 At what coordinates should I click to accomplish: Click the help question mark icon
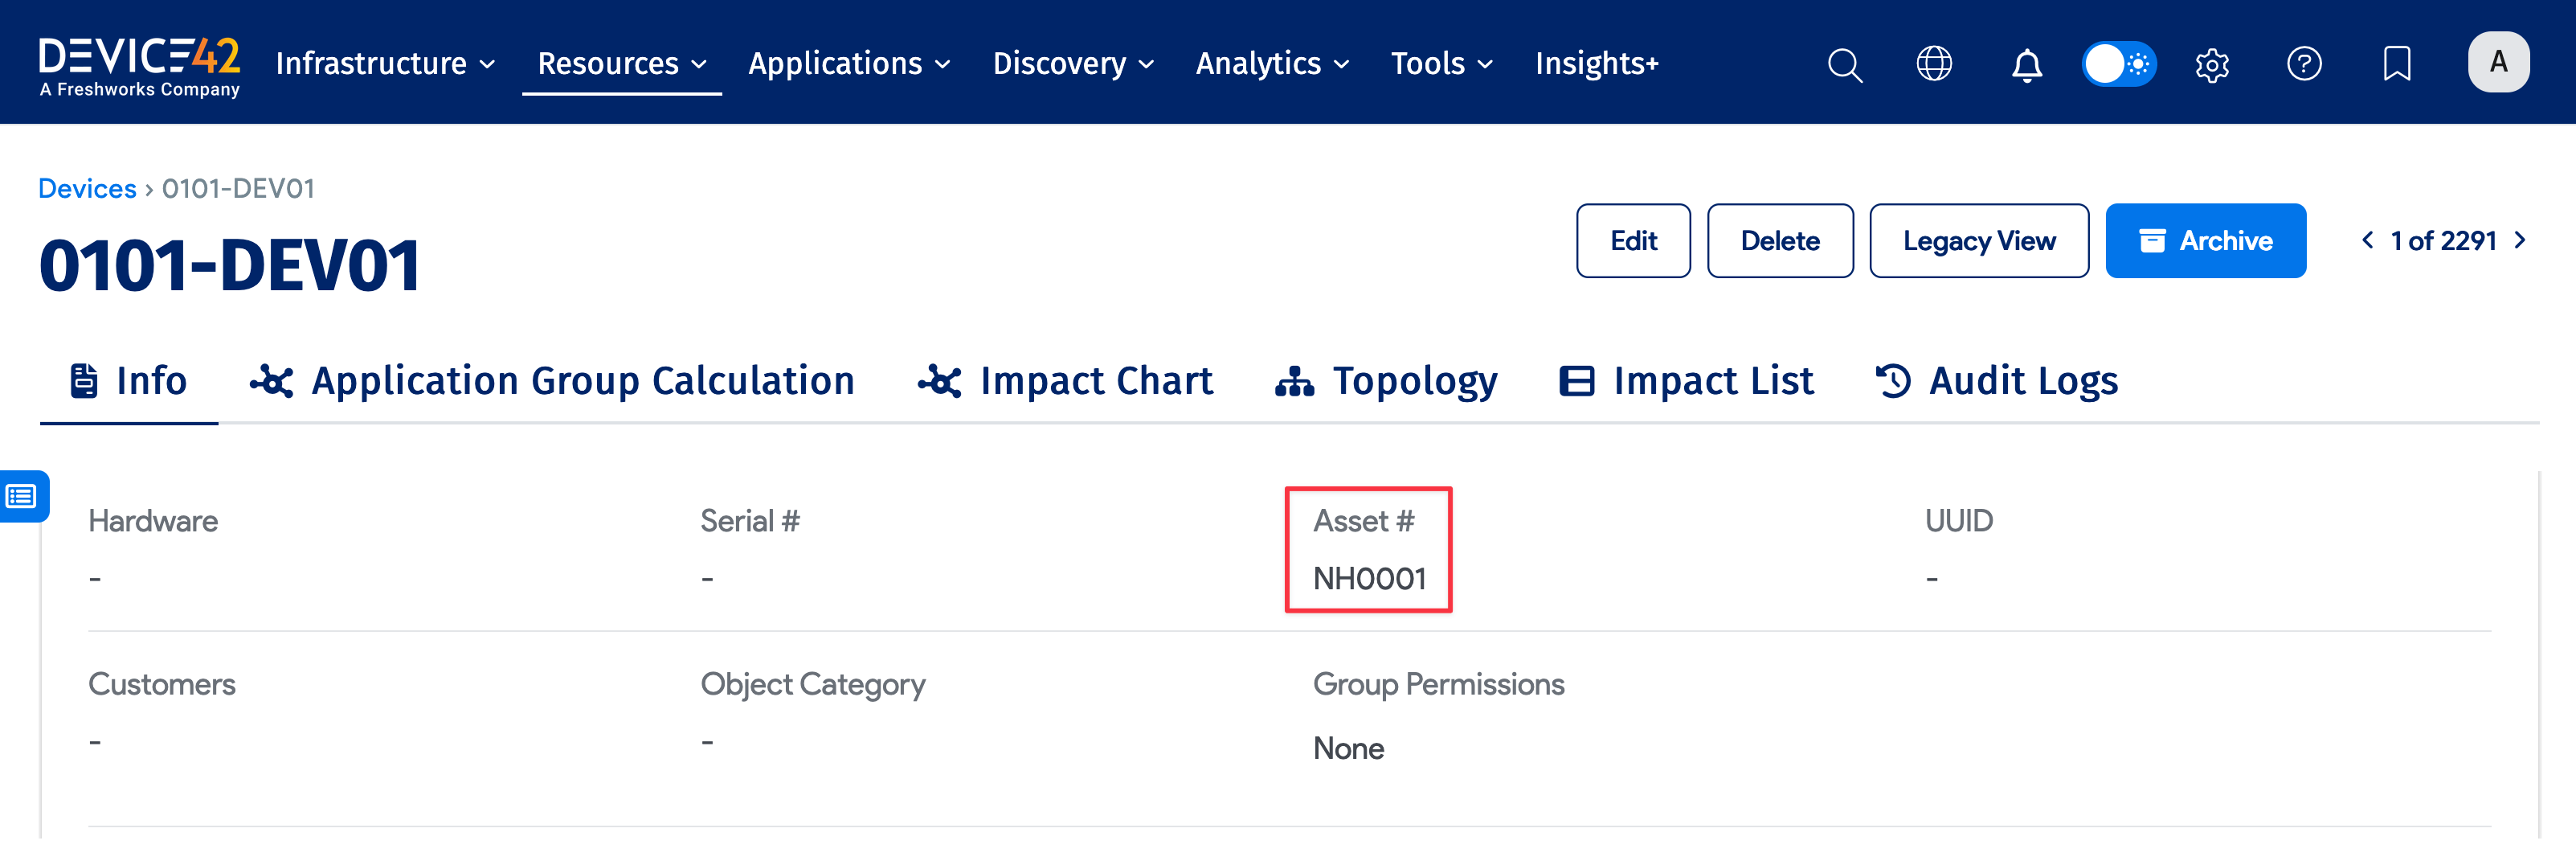pyautogui.click(x=2304, y=63)
